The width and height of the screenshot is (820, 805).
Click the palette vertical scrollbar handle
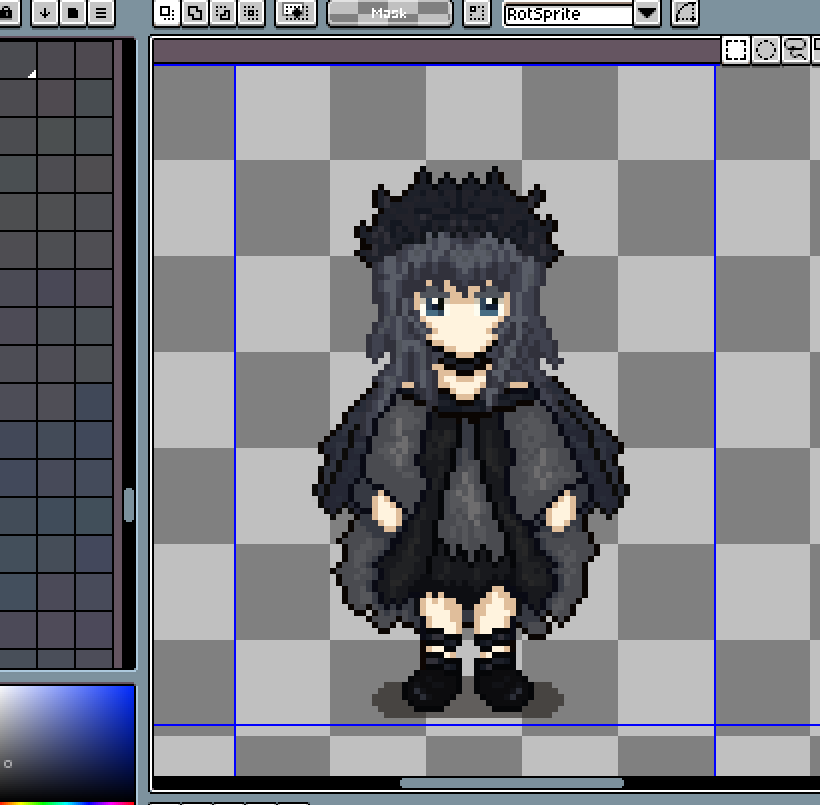129,505
